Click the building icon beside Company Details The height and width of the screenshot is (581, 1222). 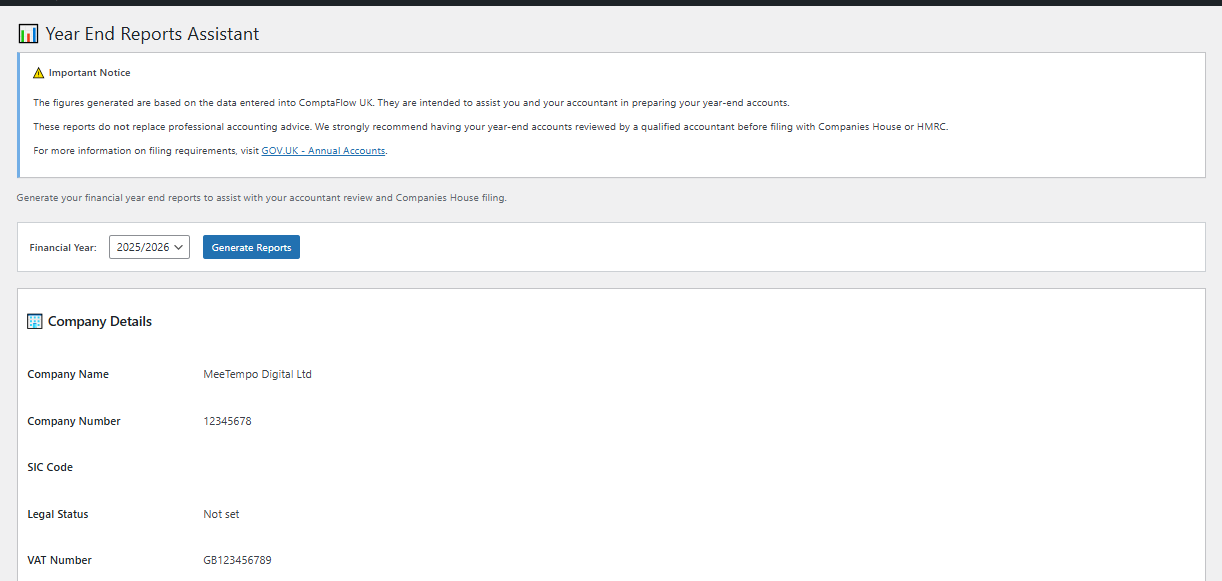coord(35,322)
